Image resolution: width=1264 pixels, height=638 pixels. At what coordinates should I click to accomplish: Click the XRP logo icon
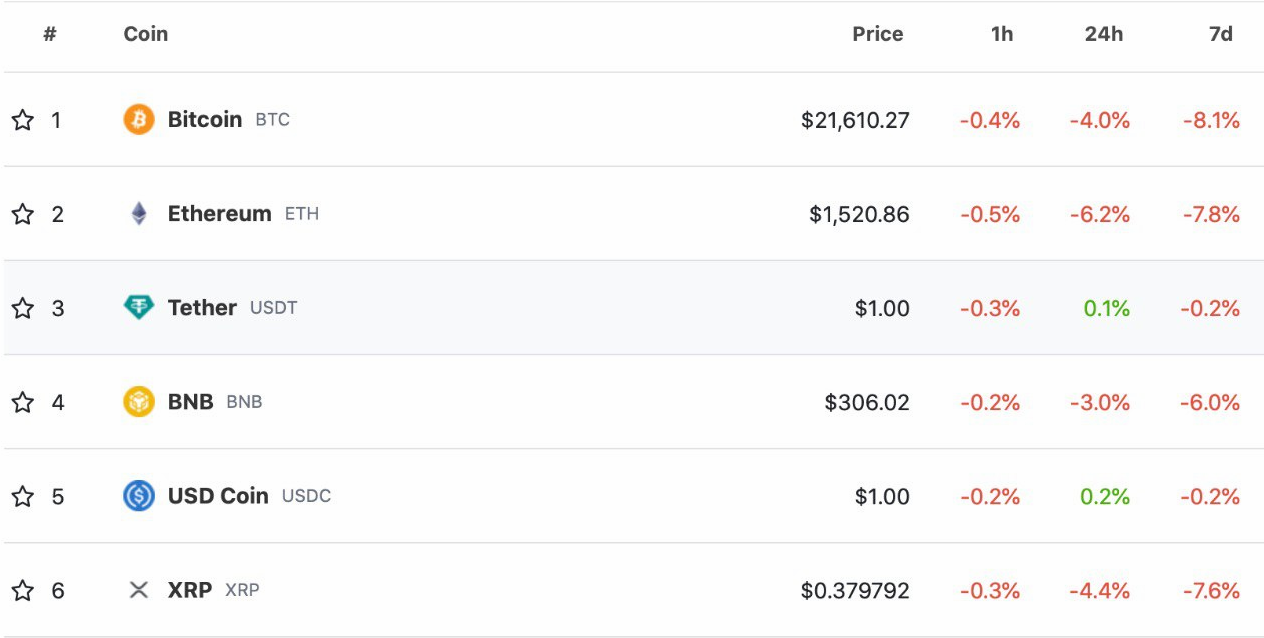[139, 590]
